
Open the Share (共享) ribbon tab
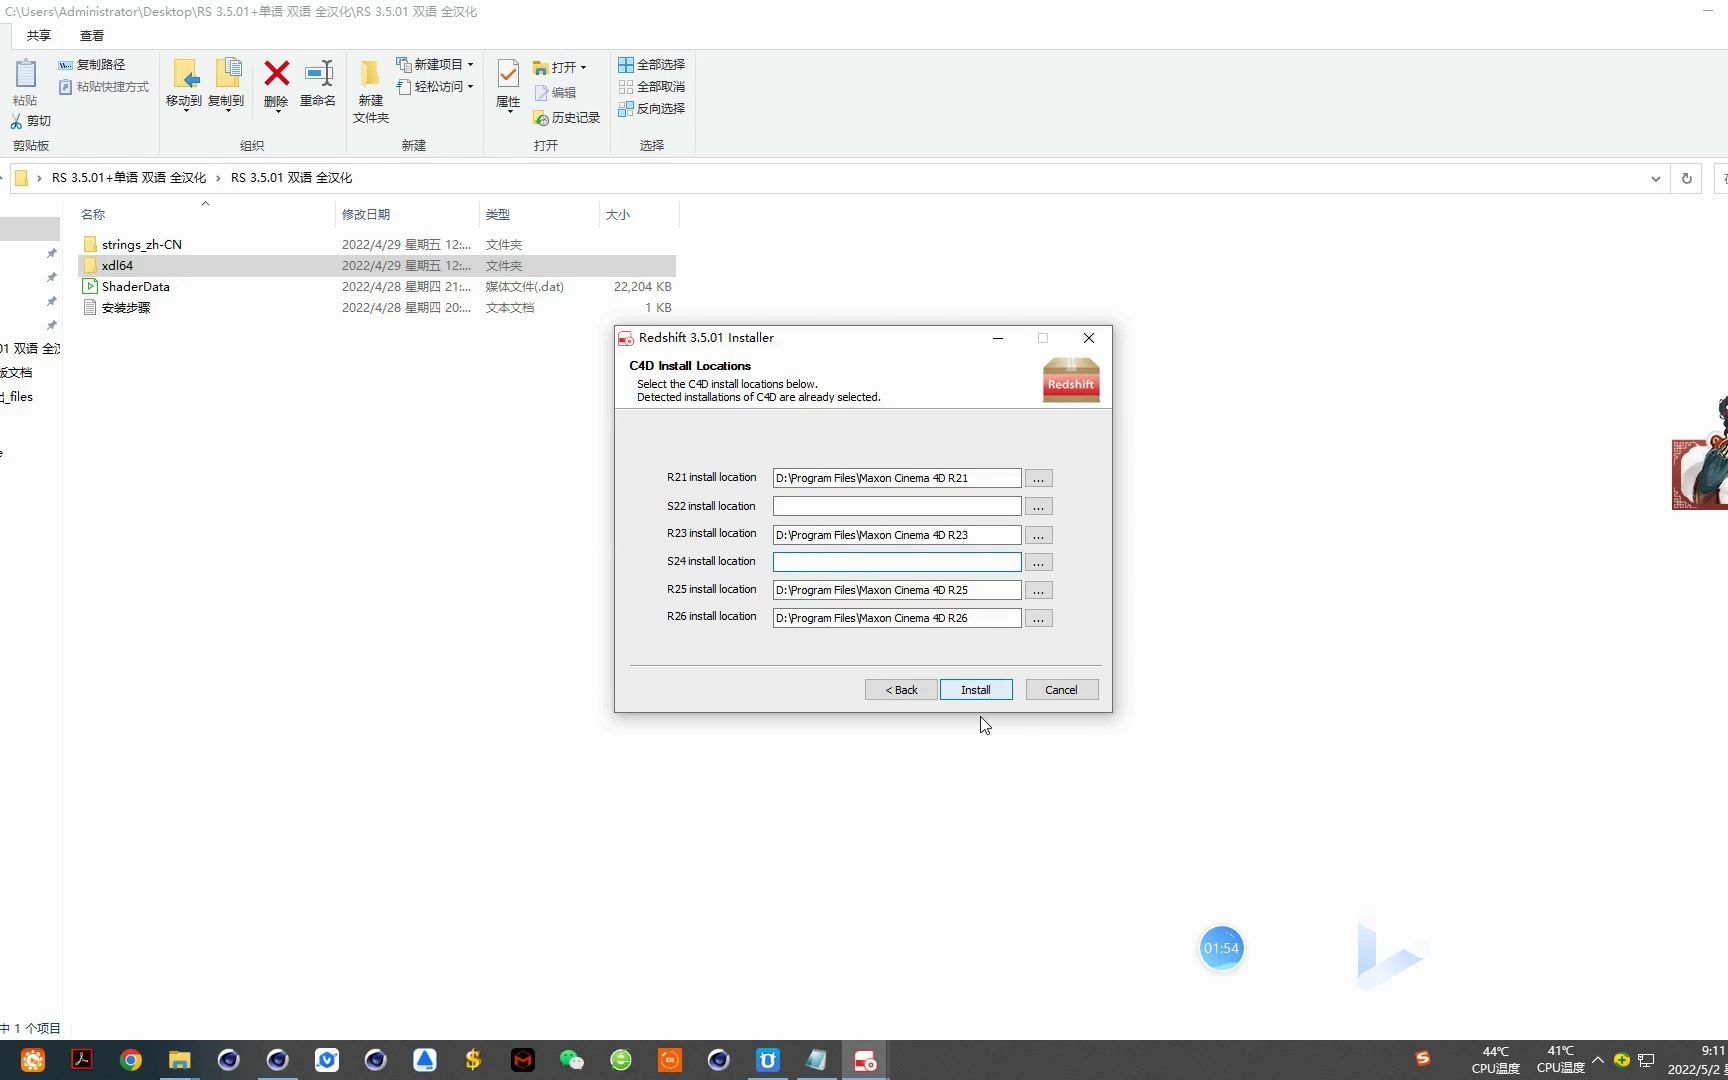point(39,36)
